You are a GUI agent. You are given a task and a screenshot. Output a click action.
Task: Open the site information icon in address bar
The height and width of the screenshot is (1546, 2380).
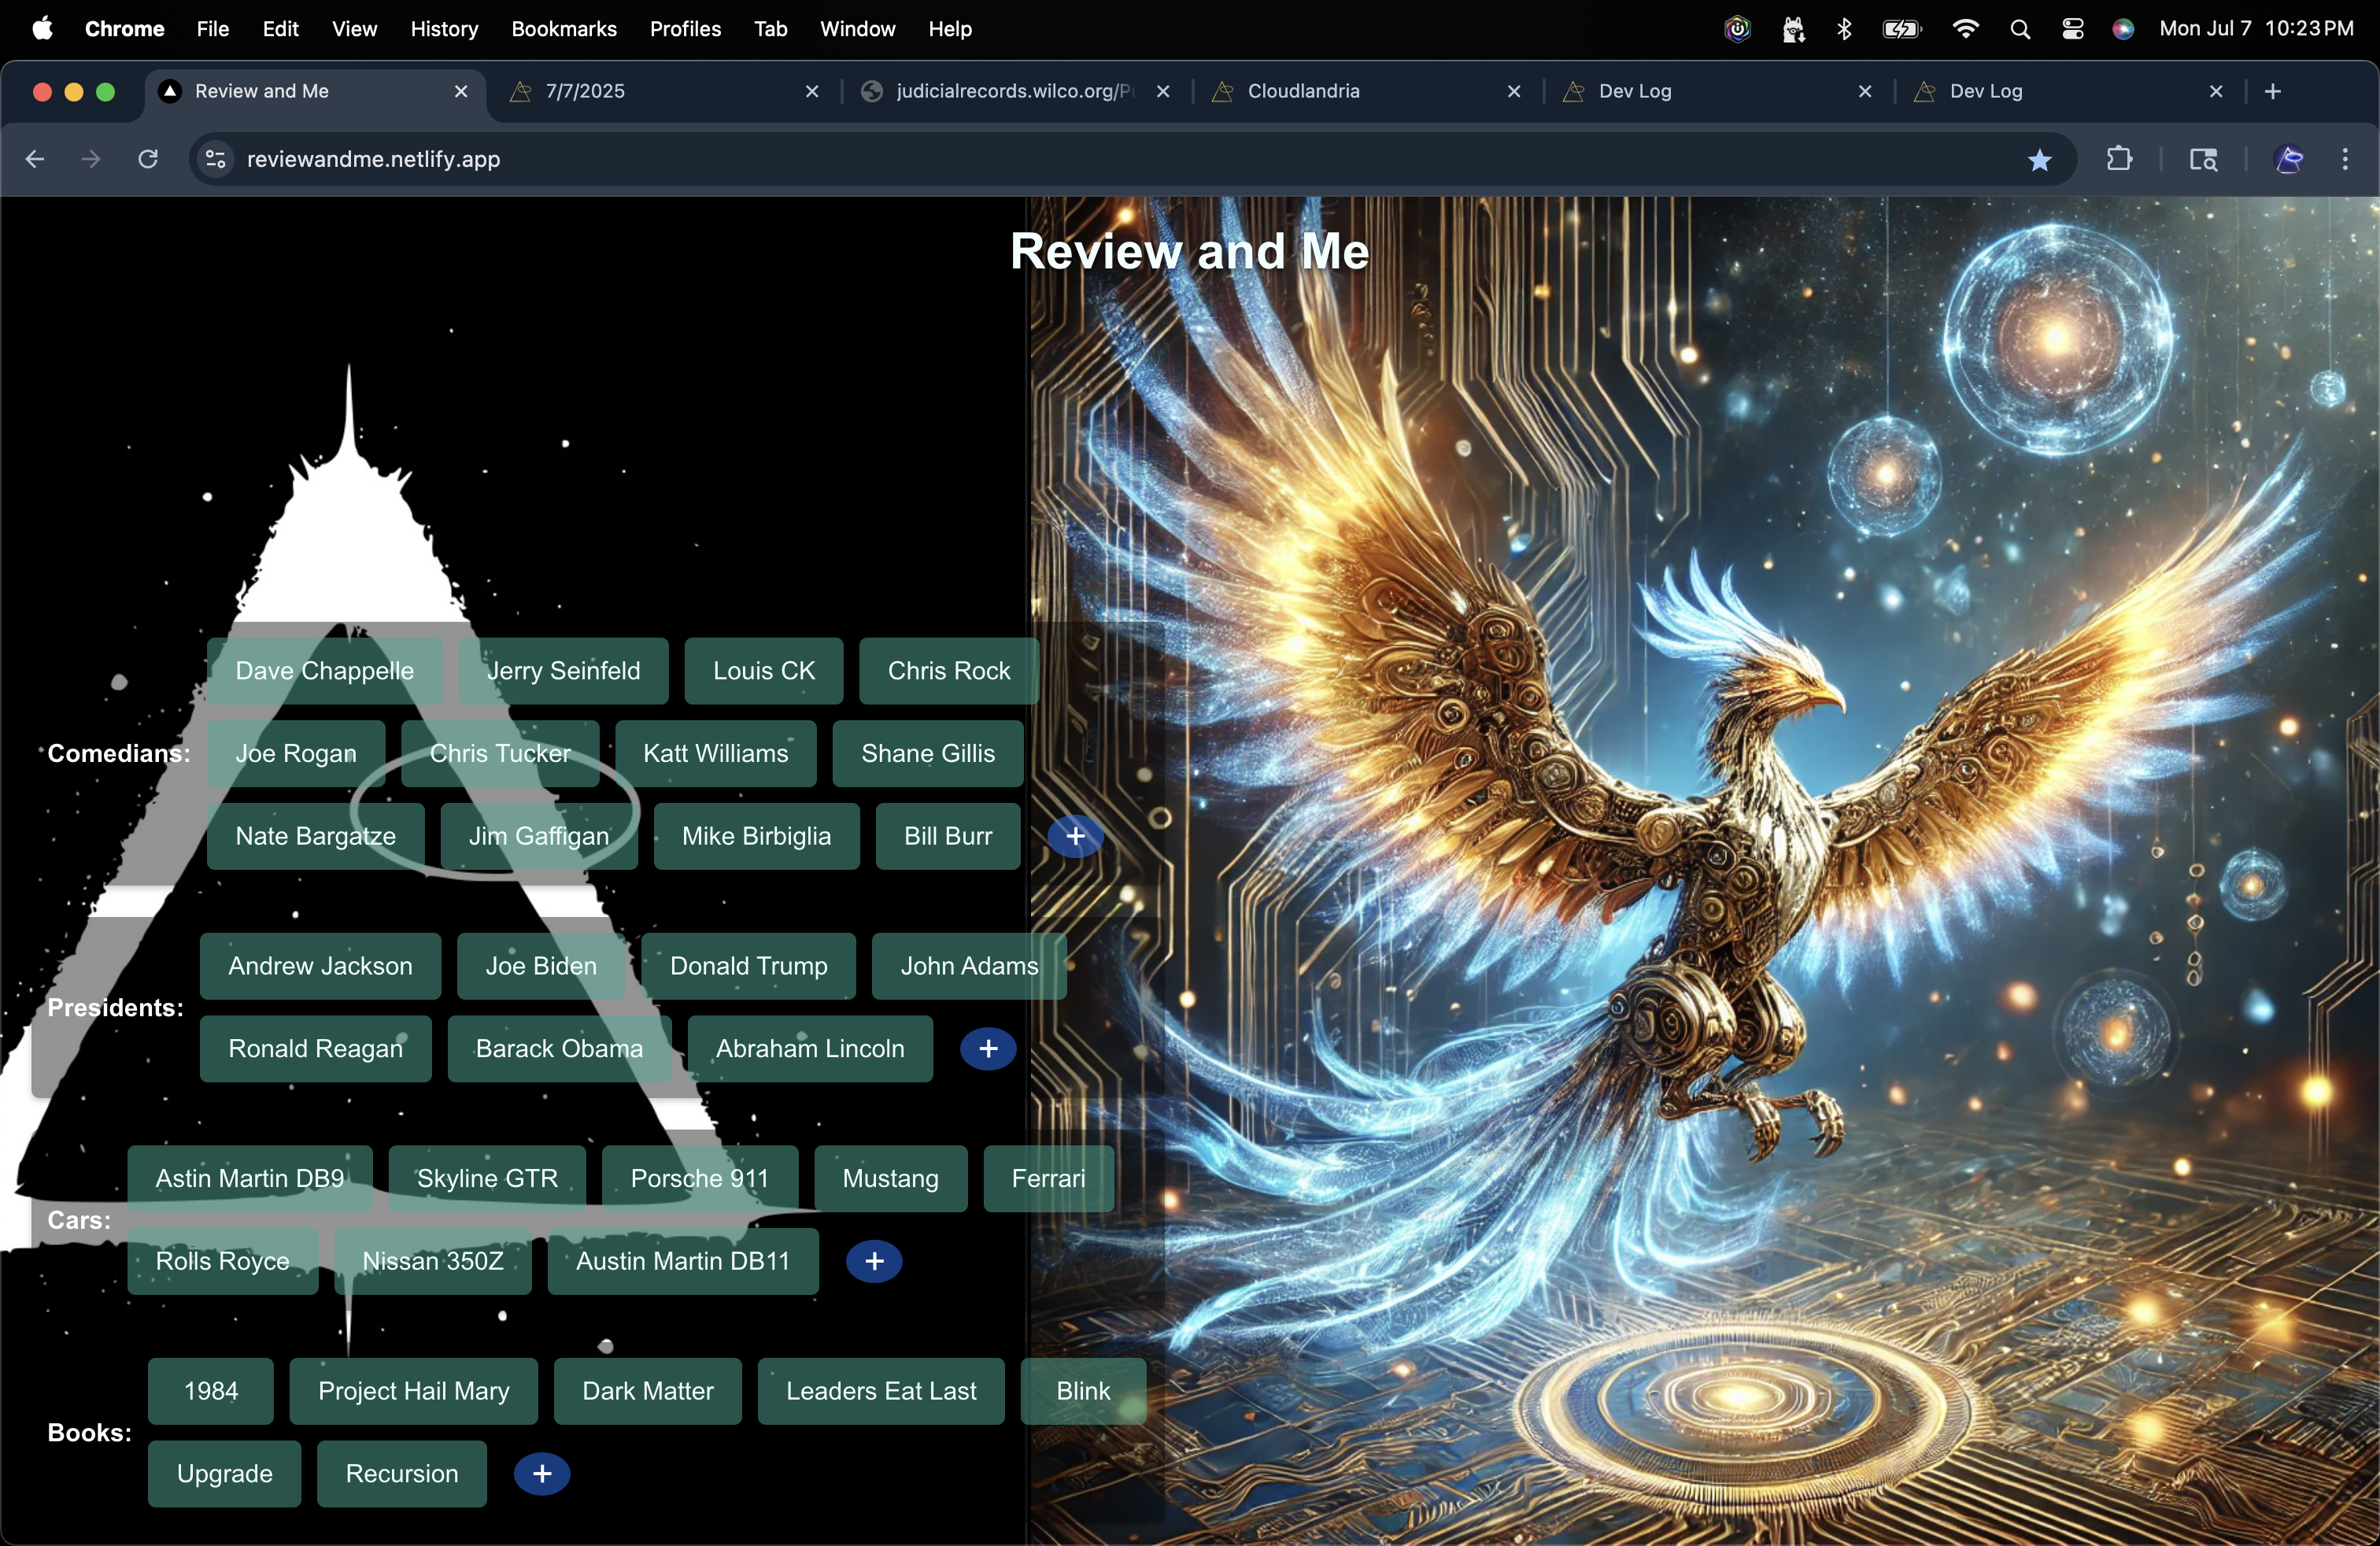(x=215, y=159)
